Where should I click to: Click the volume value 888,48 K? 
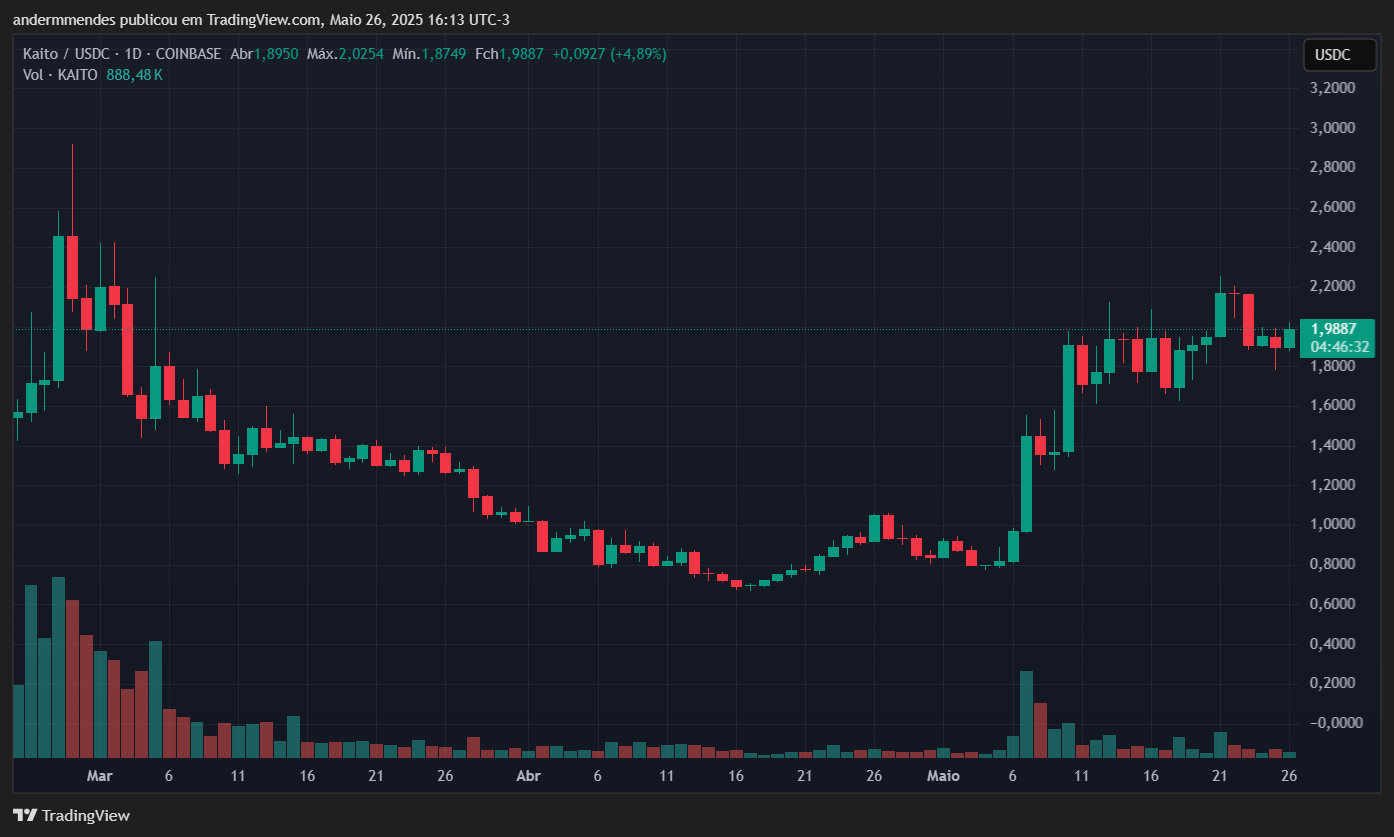click(x=134, y=75)
